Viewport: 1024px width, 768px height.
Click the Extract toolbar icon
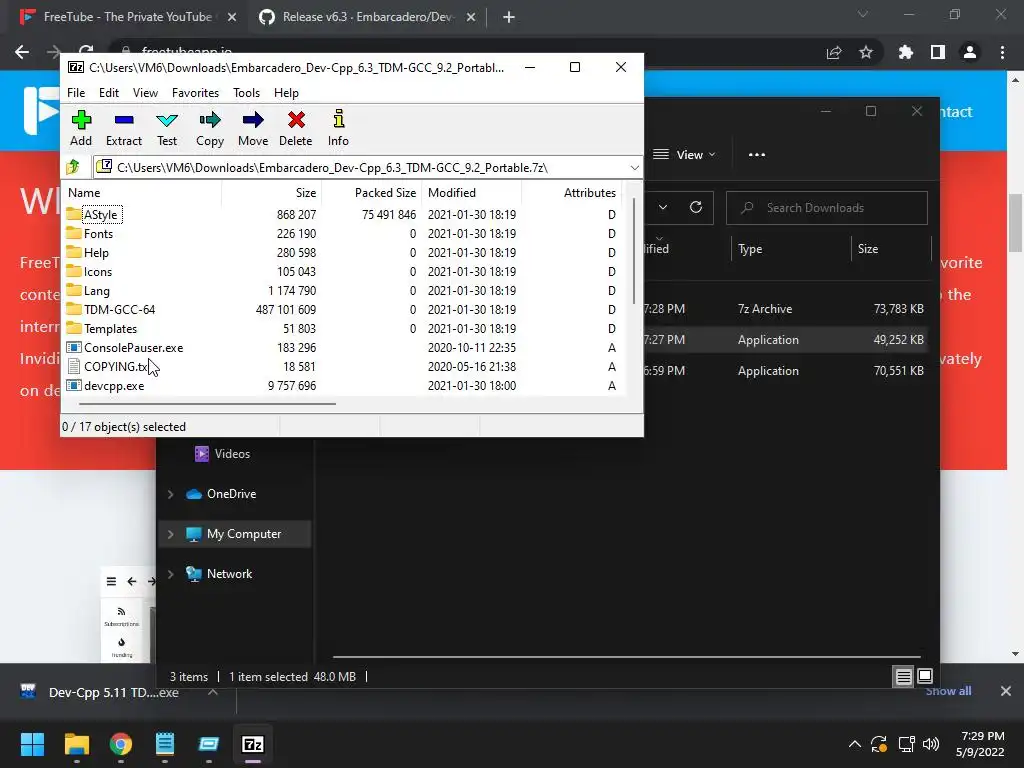(123, 129)
